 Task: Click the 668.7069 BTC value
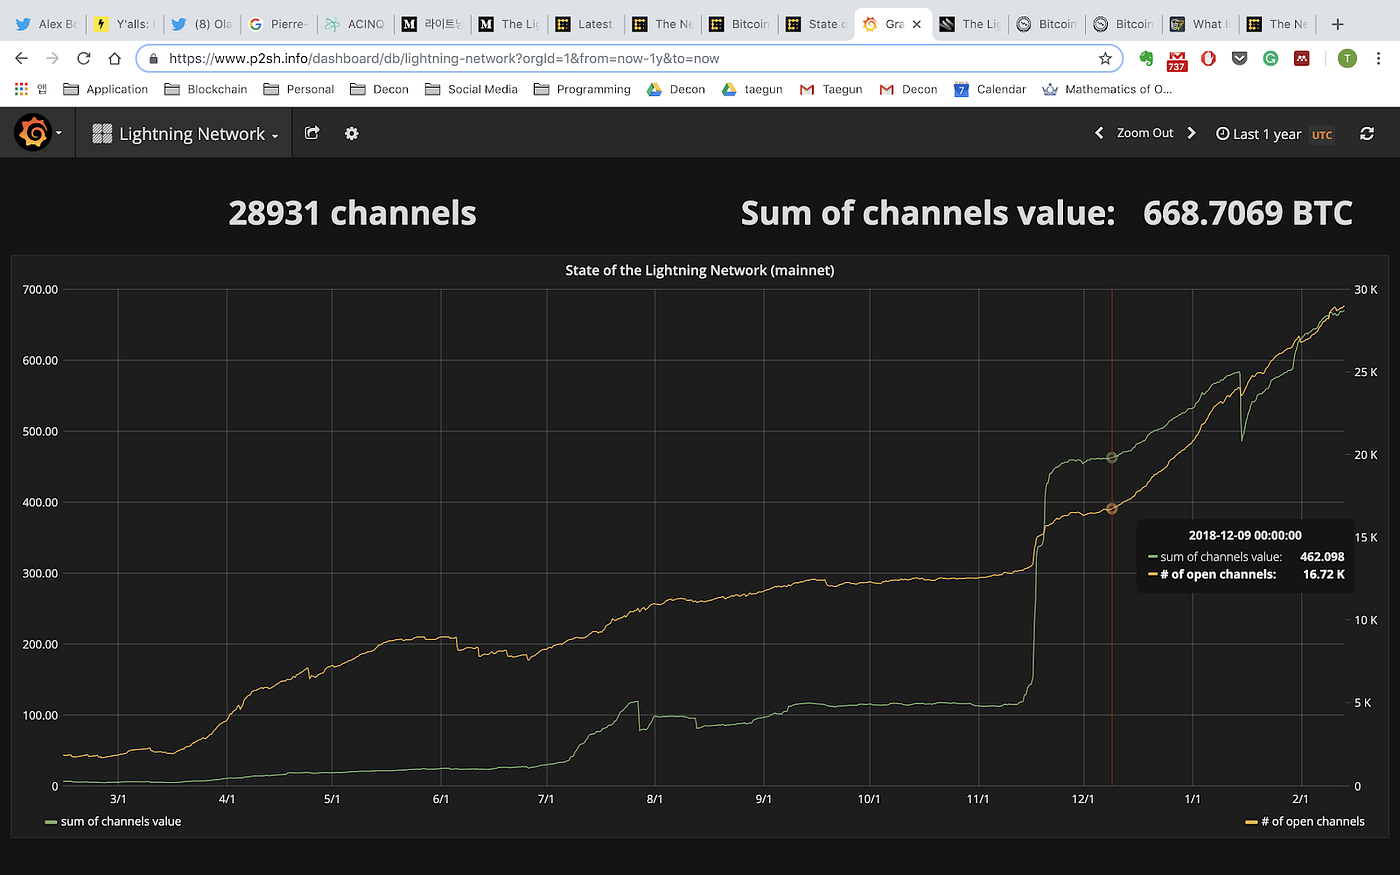point(1247,213)
